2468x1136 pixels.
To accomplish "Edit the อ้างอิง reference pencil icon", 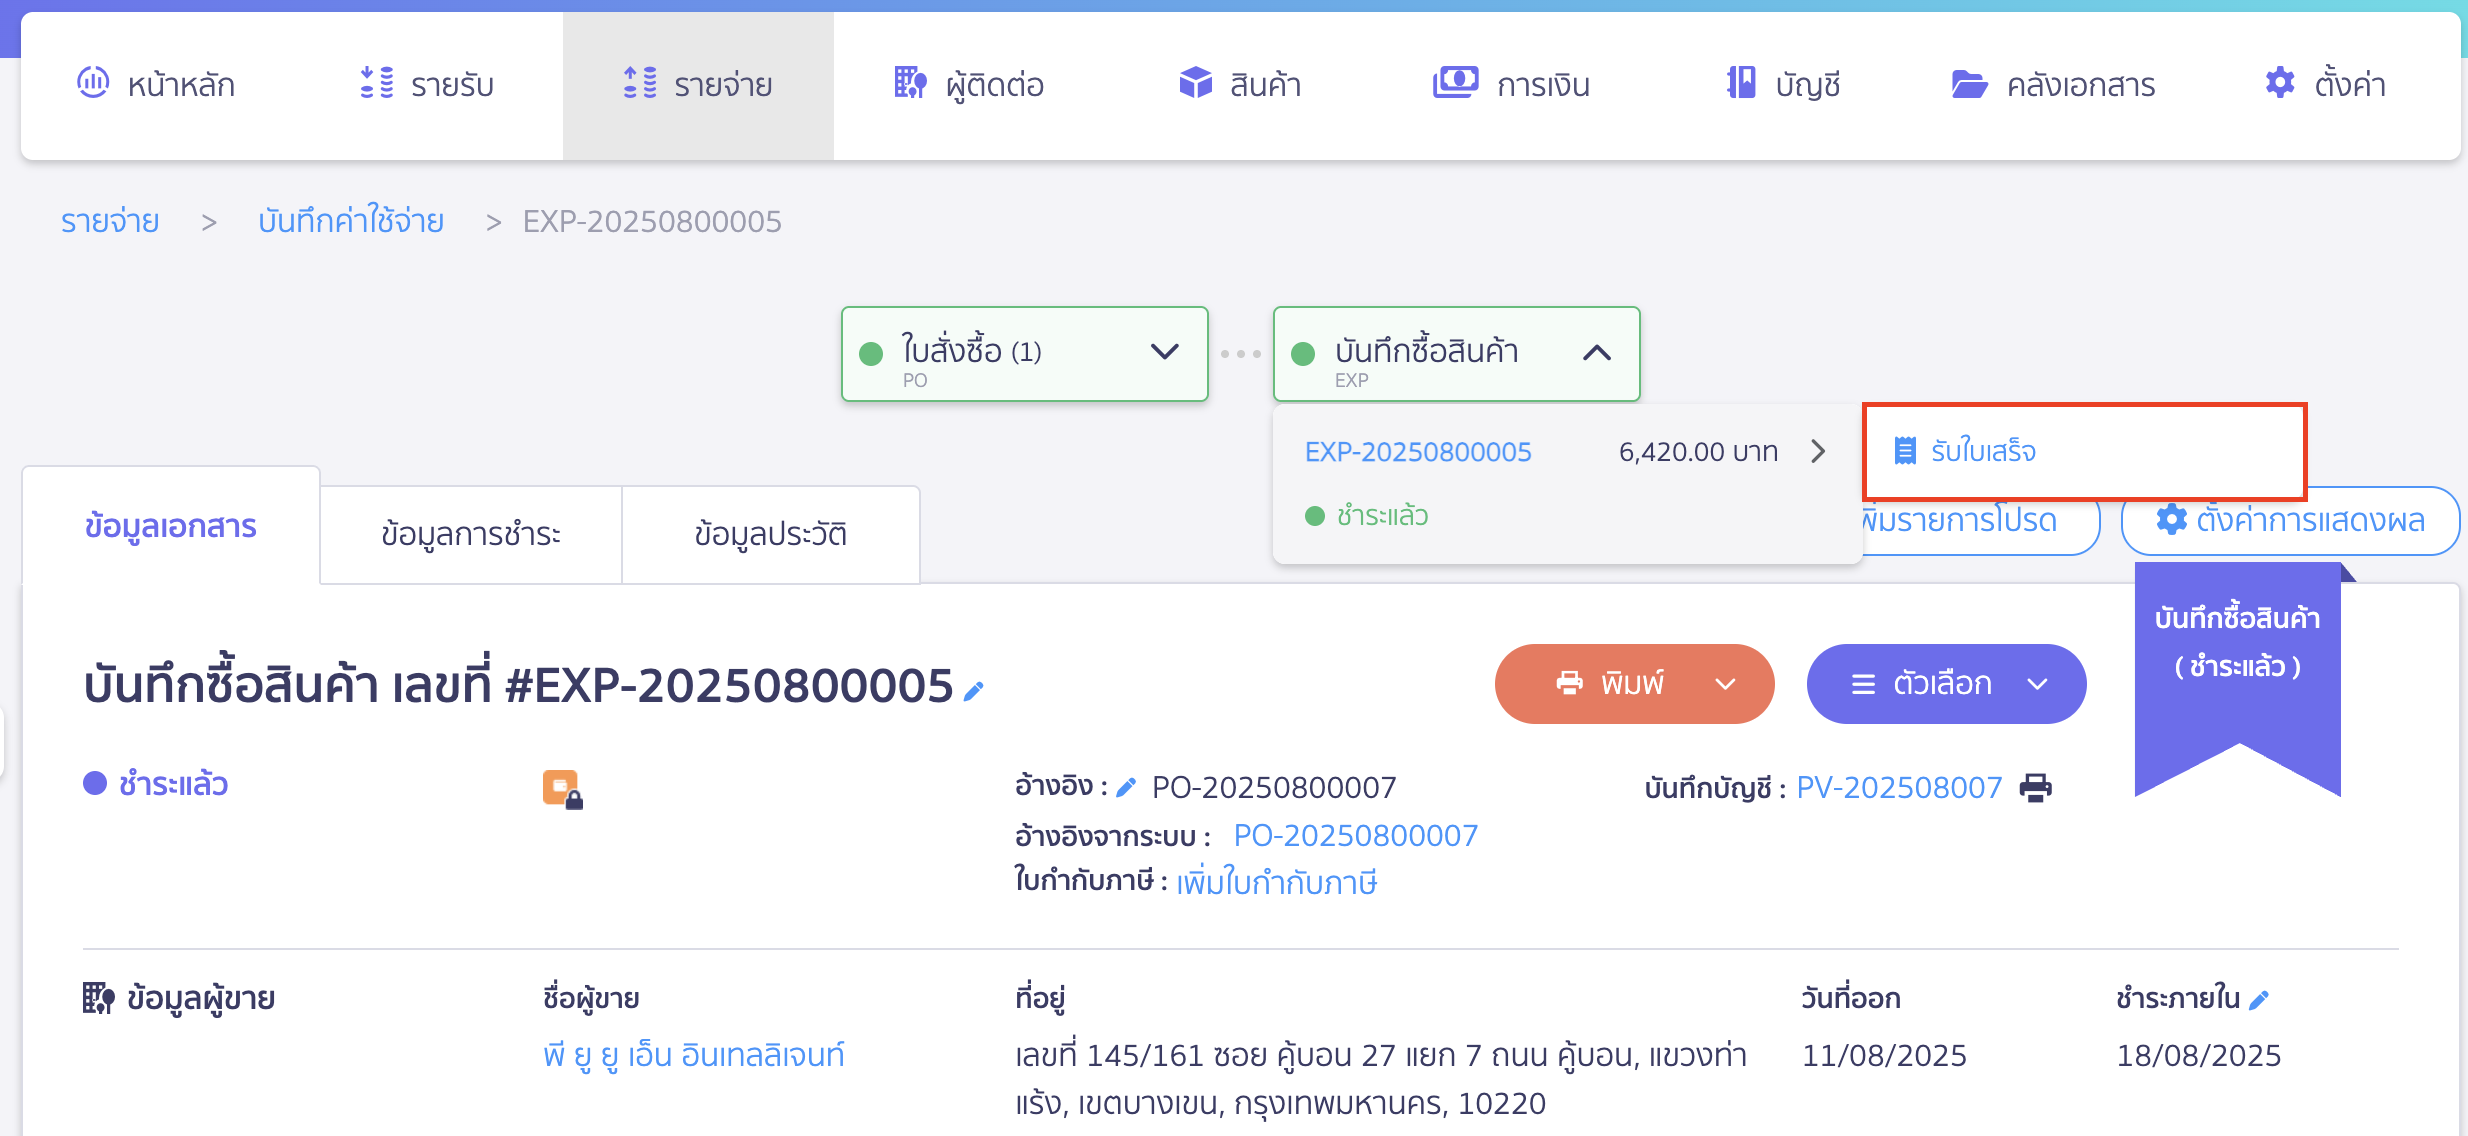I will pos(1126,788).
